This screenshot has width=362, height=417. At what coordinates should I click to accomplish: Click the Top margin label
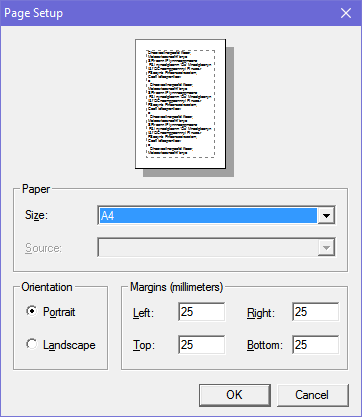point(144,345)
